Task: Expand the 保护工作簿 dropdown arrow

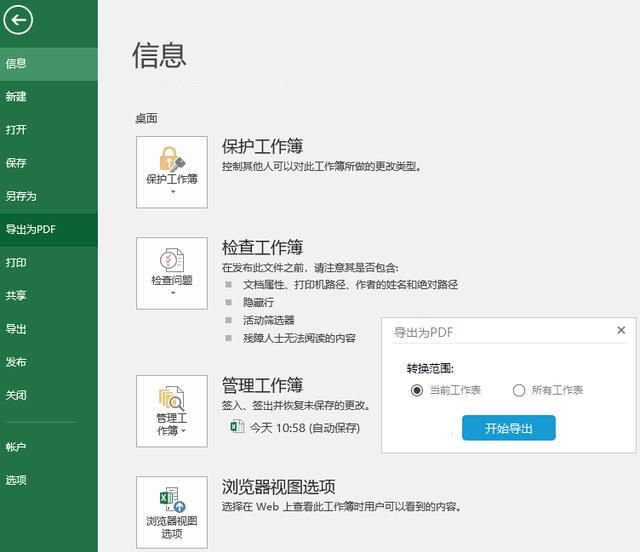Action: click(x=173, y=192)
